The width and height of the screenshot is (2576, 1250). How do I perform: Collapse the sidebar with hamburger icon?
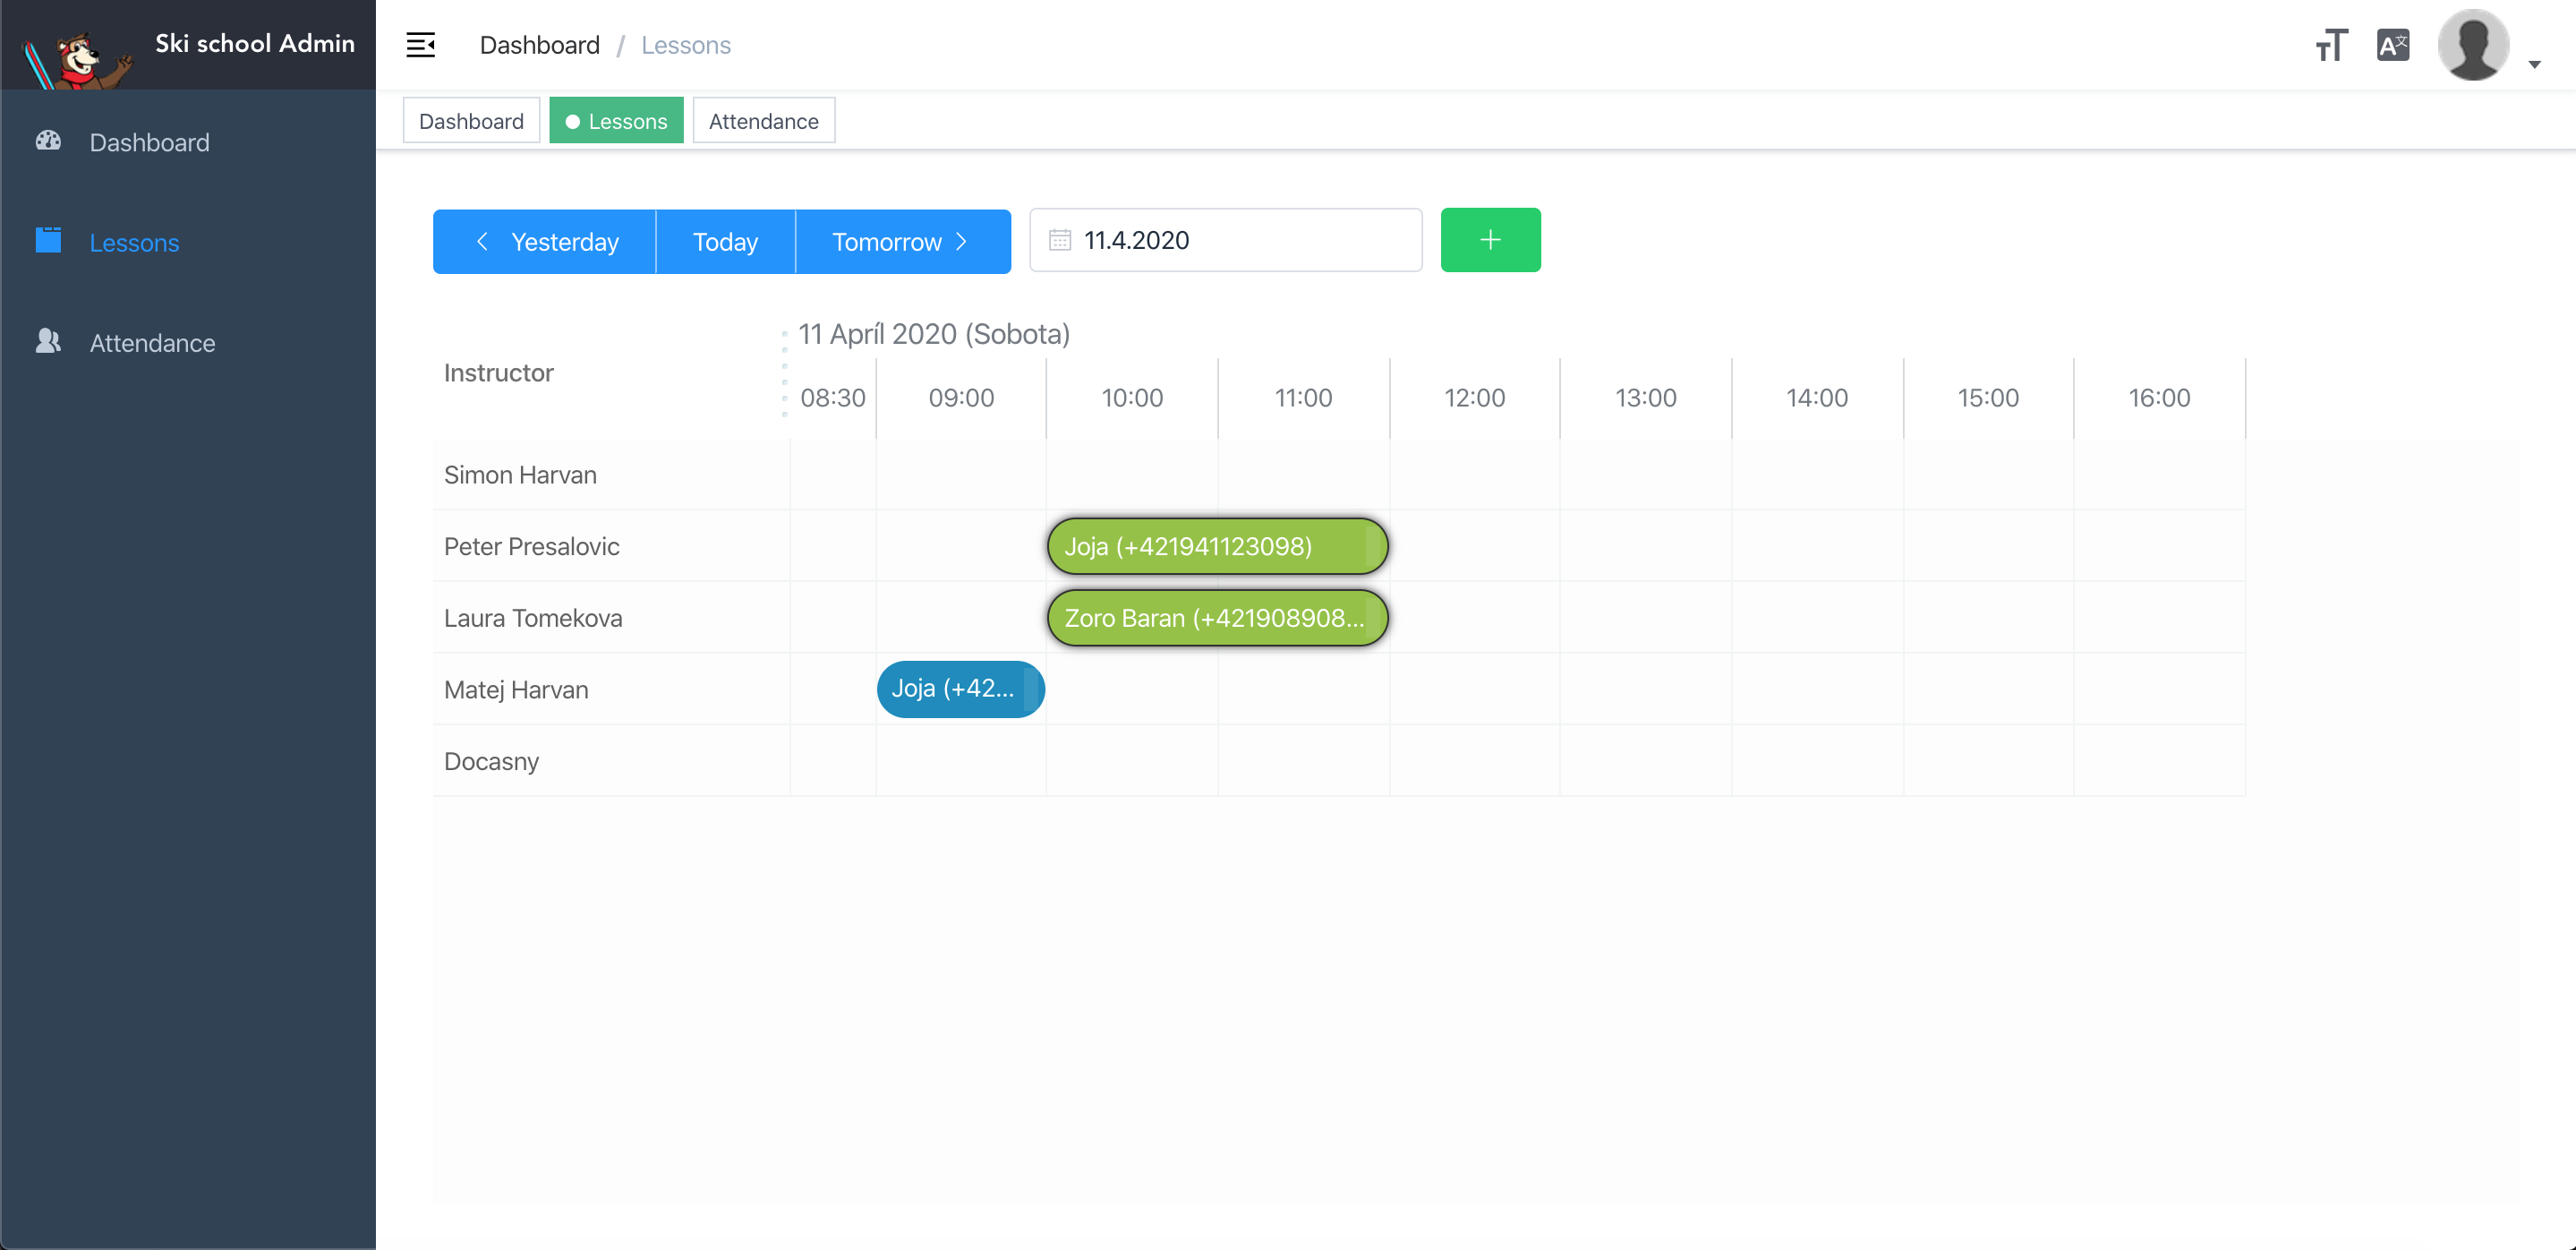[420, 45]
